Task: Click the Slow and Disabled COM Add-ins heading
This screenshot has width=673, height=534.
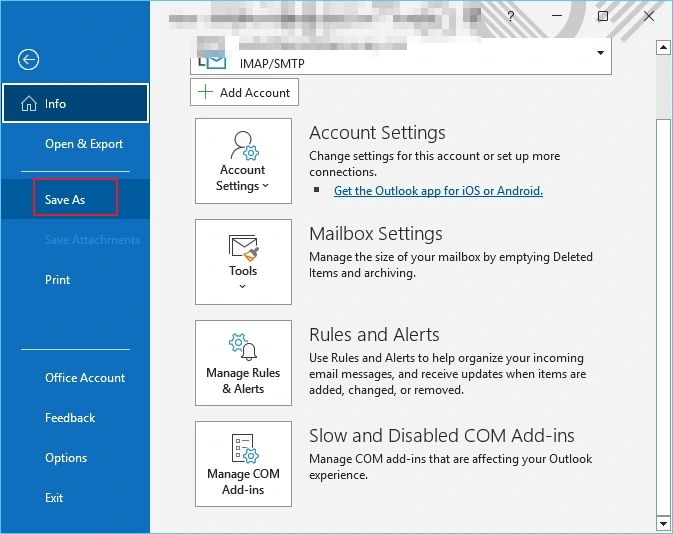Action: click(x=442, y=436)
